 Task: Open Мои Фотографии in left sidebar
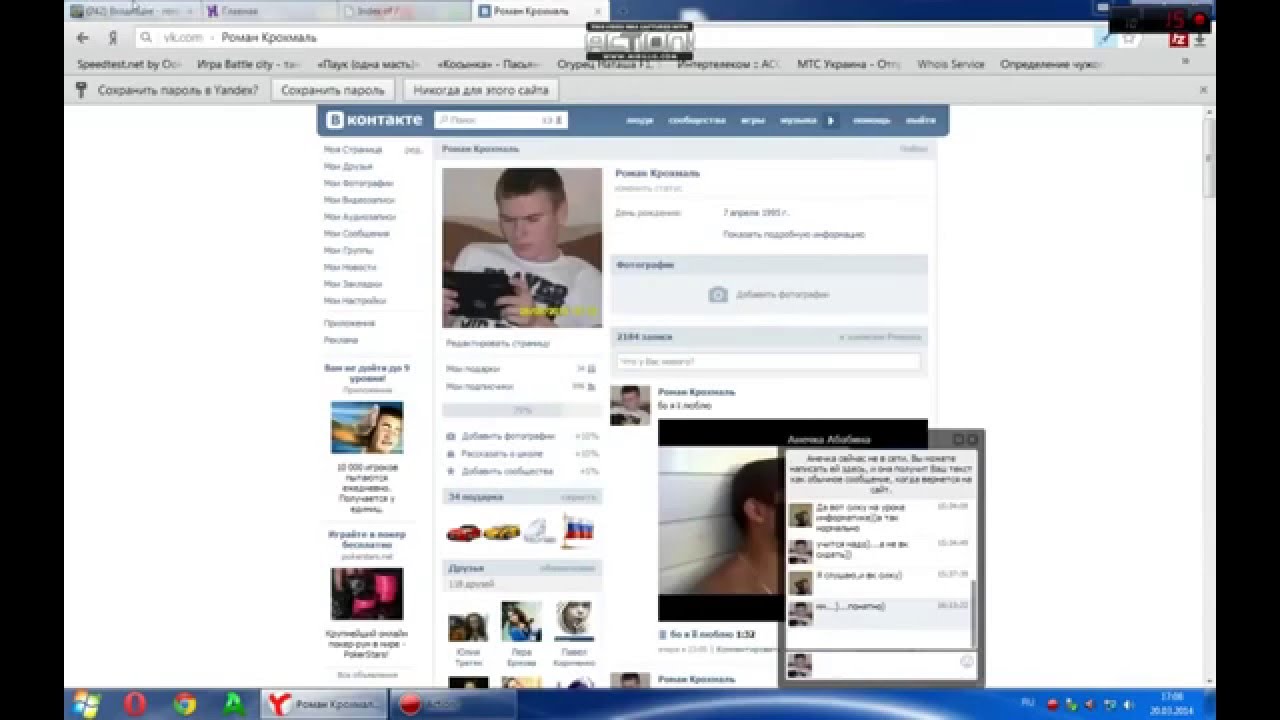tap(358, 184)
